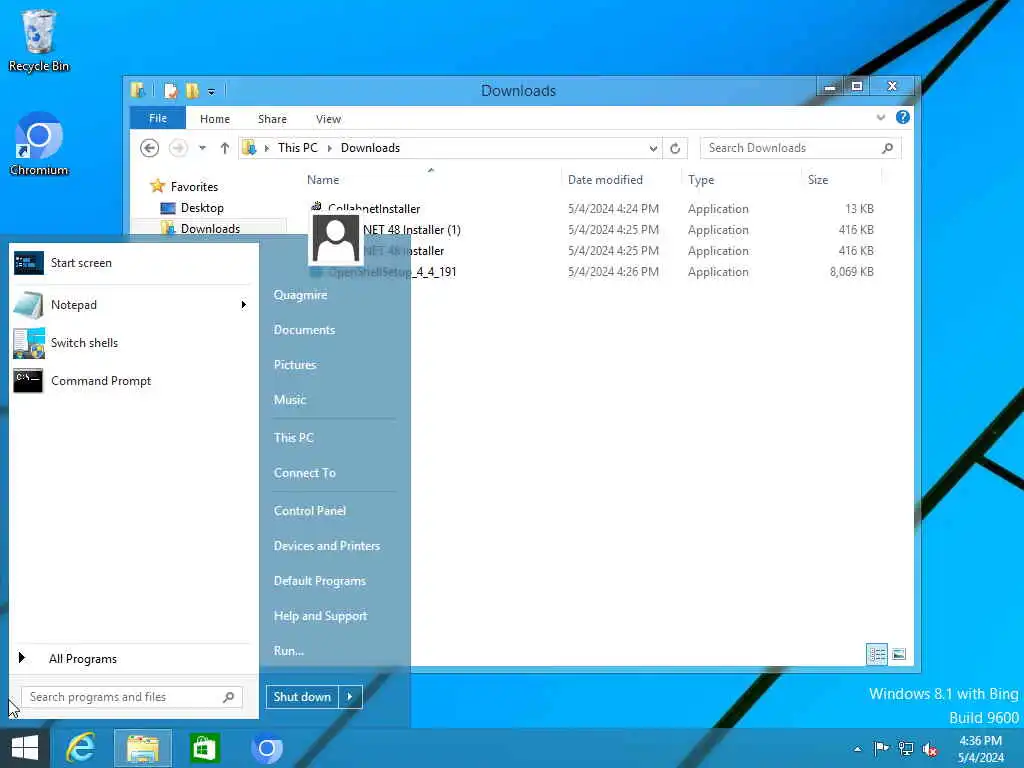This screenshot has height=768, width=1024.
Task: Open Customize Quick Access Toolbar dropdown
Action: tap(211, 91)
